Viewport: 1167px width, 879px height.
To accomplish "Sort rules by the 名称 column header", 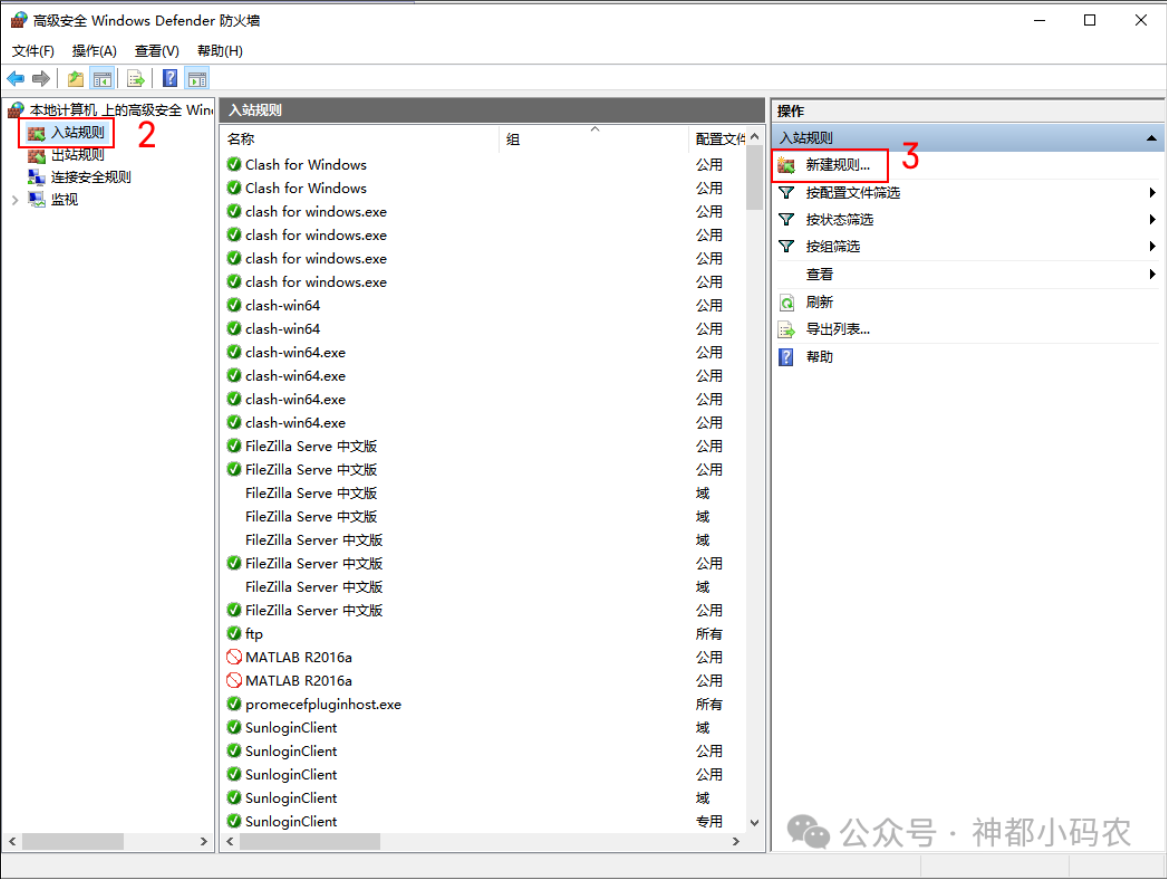I will [361, 139].
